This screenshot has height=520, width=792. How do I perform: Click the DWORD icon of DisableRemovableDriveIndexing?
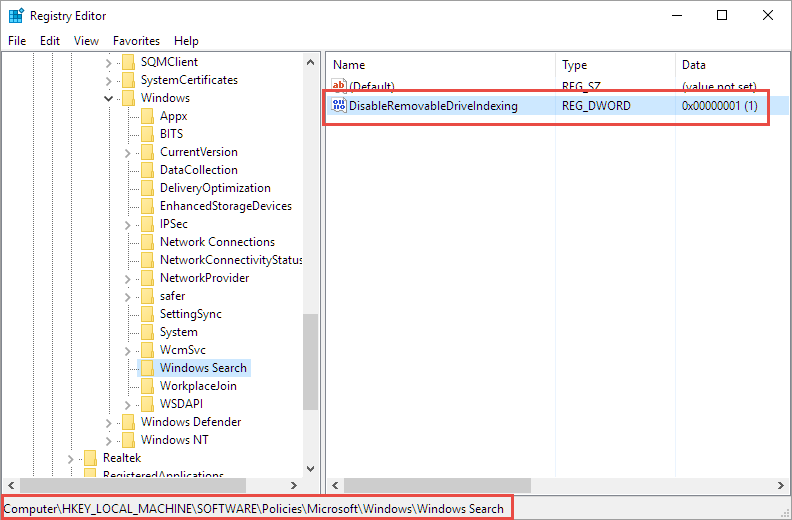tap(339, 105)
